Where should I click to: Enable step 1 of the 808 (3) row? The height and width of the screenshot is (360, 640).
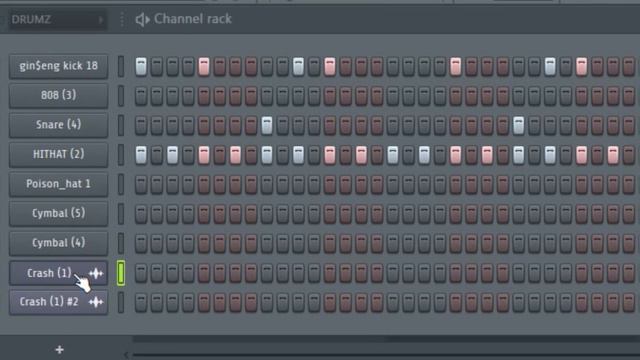click(141, 96)
